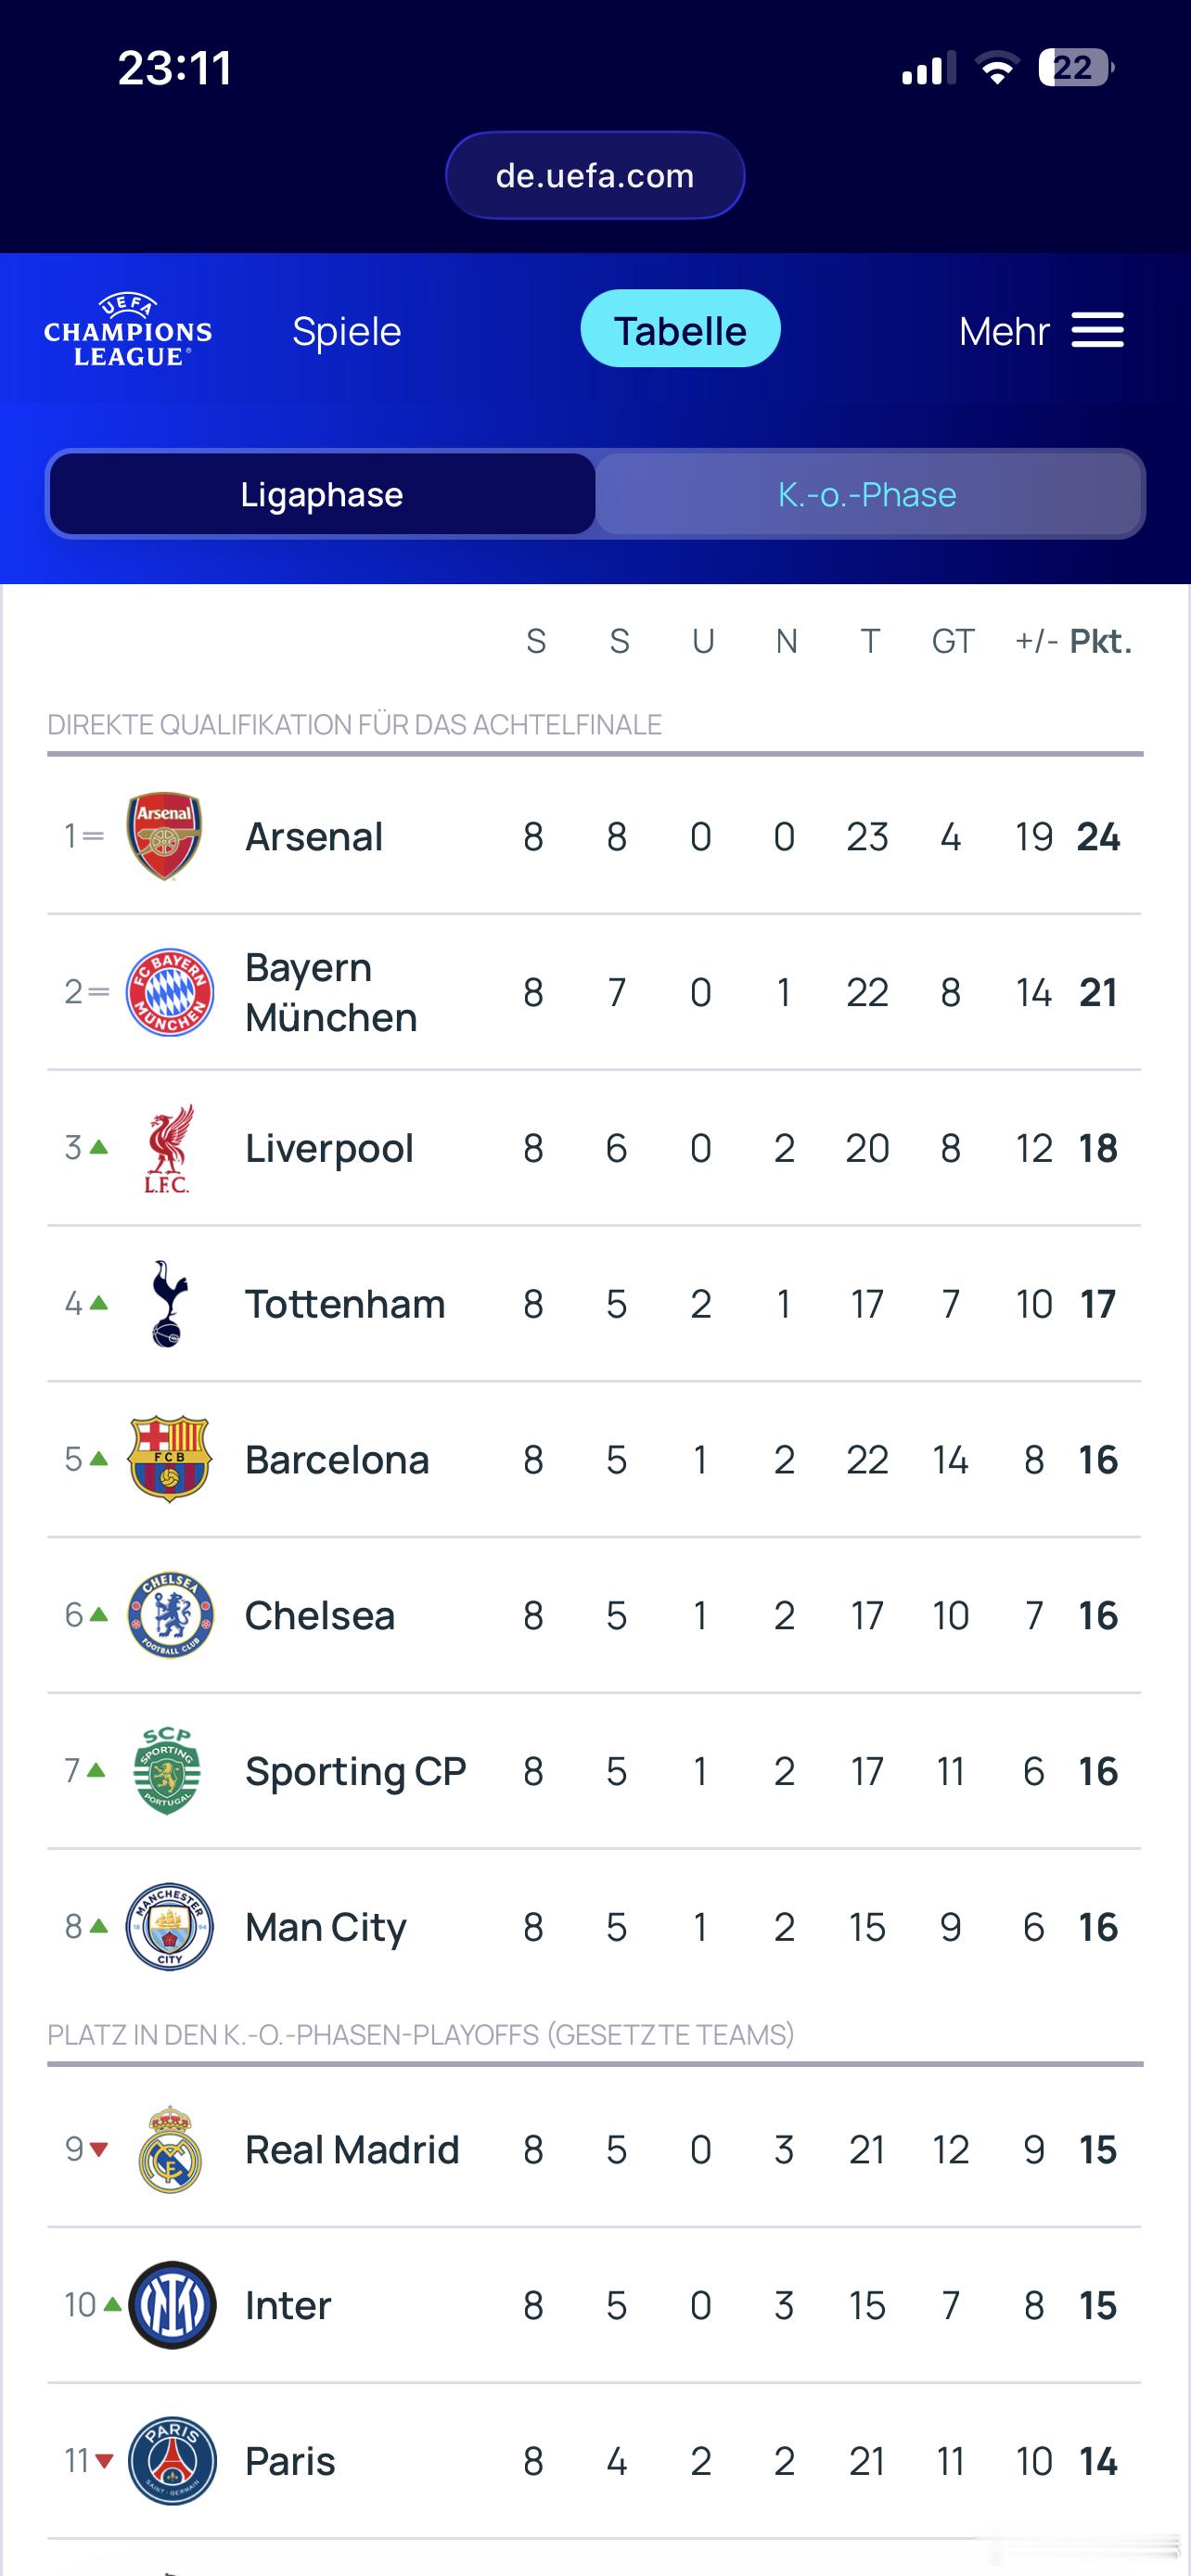1191x2576 pixels.
Task: Tap the UEFA Champions League logo
Action: (128, 331)
